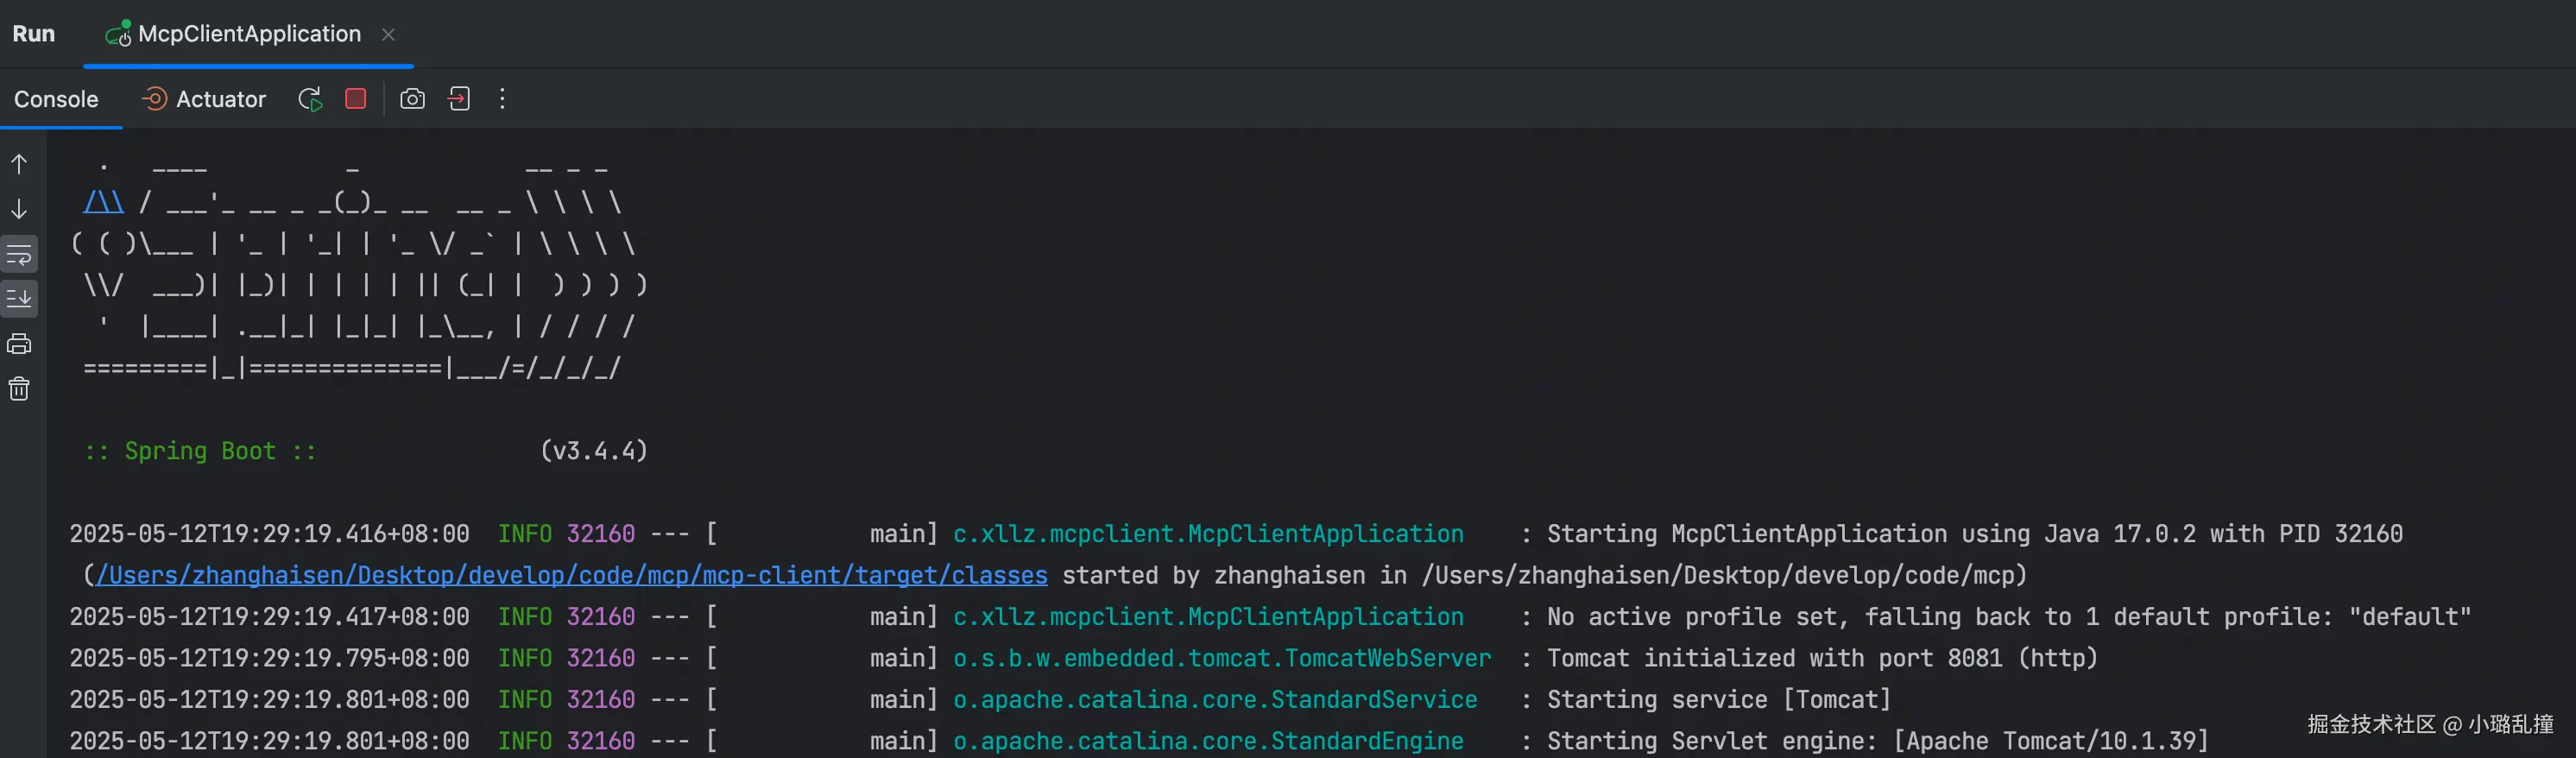Click 'Starting Servlet engine: [Apache Tomcat/10.1.39]' message

(x=1877, y=741)
